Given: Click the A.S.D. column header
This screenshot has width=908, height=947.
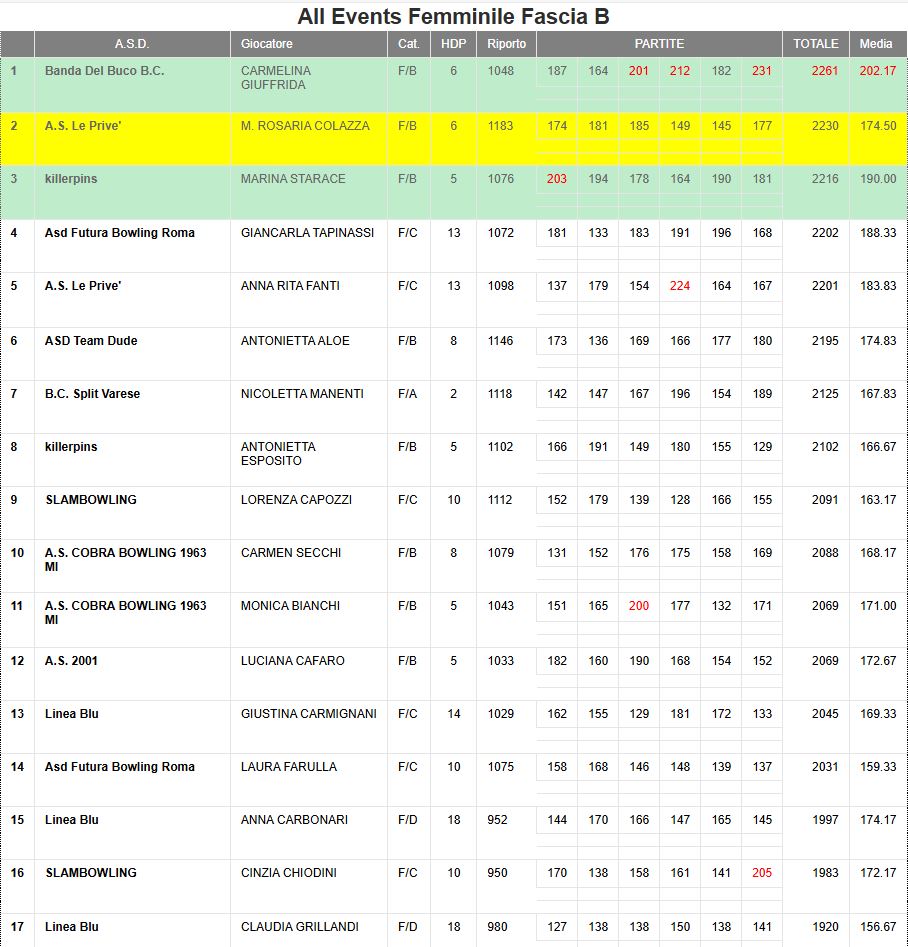Looking at the screenshot, I should [131, 44].
